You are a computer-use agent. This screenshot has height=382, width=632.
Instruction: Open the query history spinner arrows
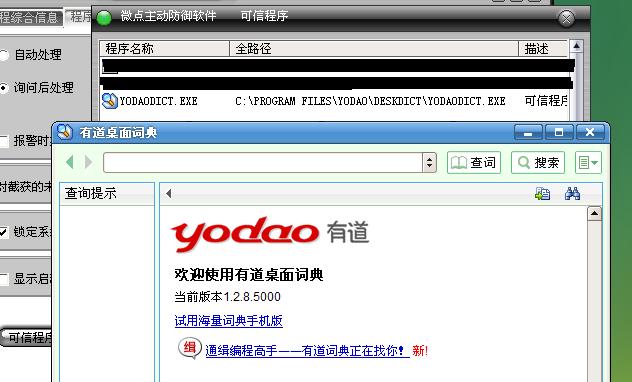[x=429, y=162]
